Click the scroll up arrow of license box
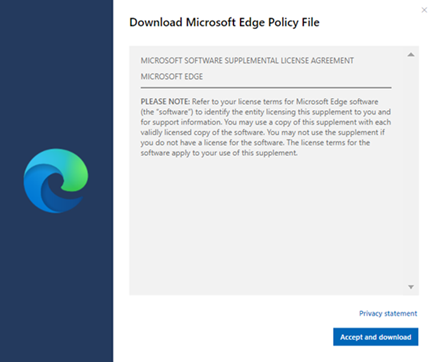435x362 pixels. (411, 55)
